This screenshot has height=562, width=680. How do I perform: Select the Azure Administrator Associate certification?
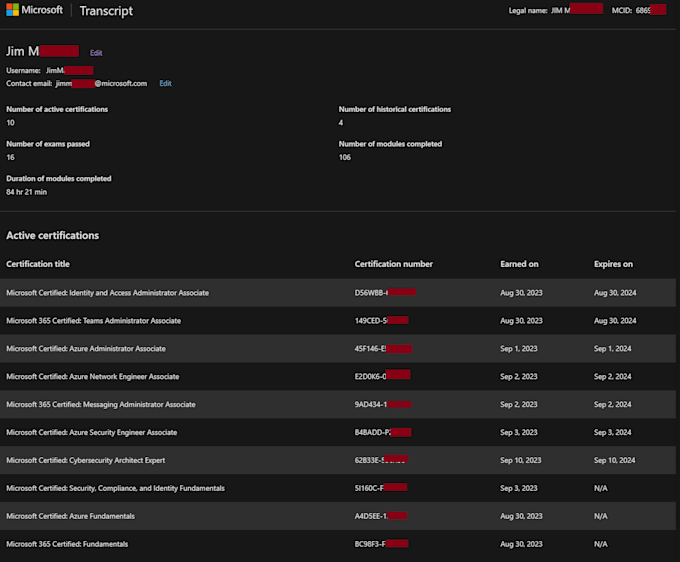point(86,349)
